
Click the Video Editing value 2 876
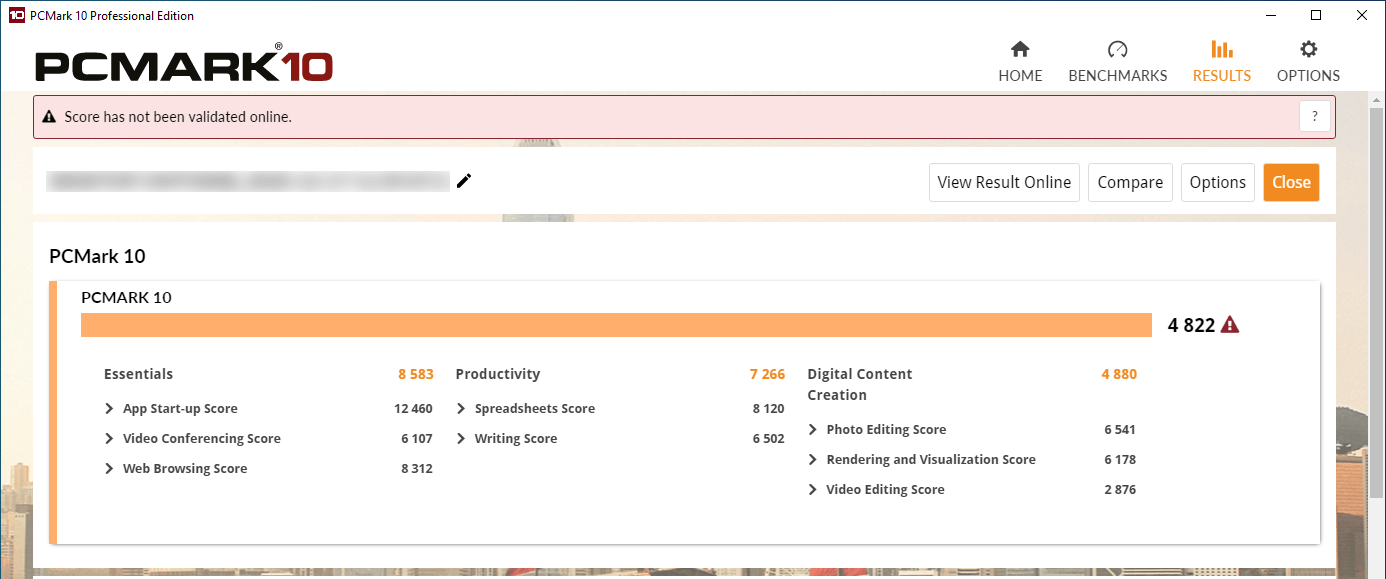click(x=1120, y=490)
